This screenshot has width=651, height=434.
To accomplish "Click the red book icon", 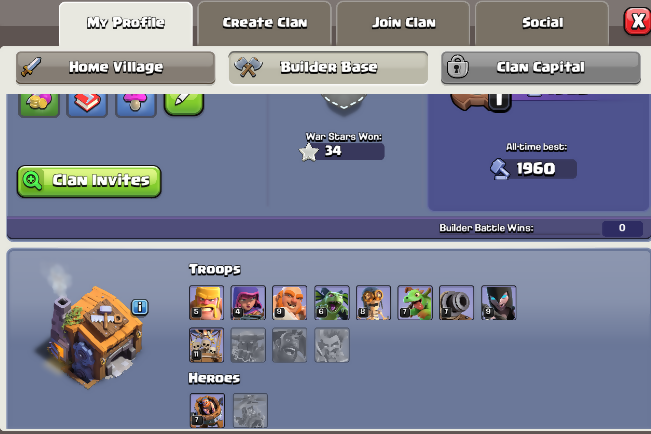I will [x=87, y=104].
